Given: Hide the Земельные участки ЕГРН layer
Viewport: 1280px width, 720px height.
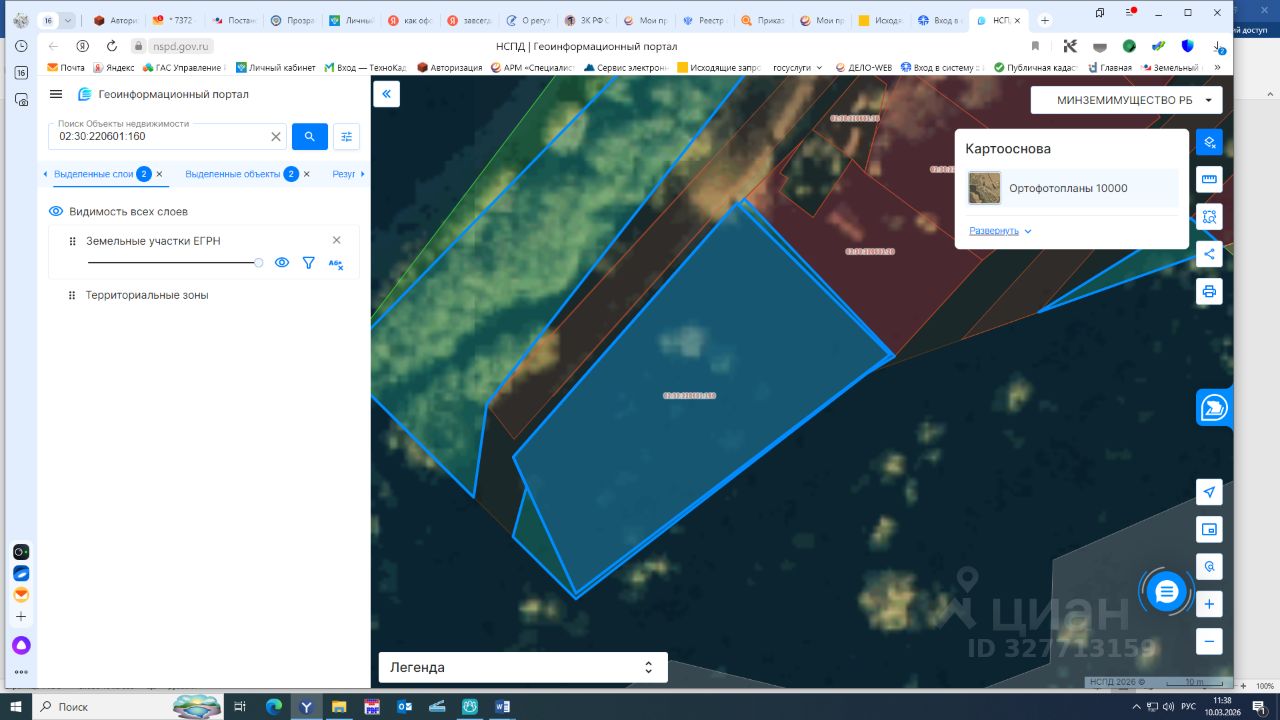Looking at the screenshot, I should (282, 263).
